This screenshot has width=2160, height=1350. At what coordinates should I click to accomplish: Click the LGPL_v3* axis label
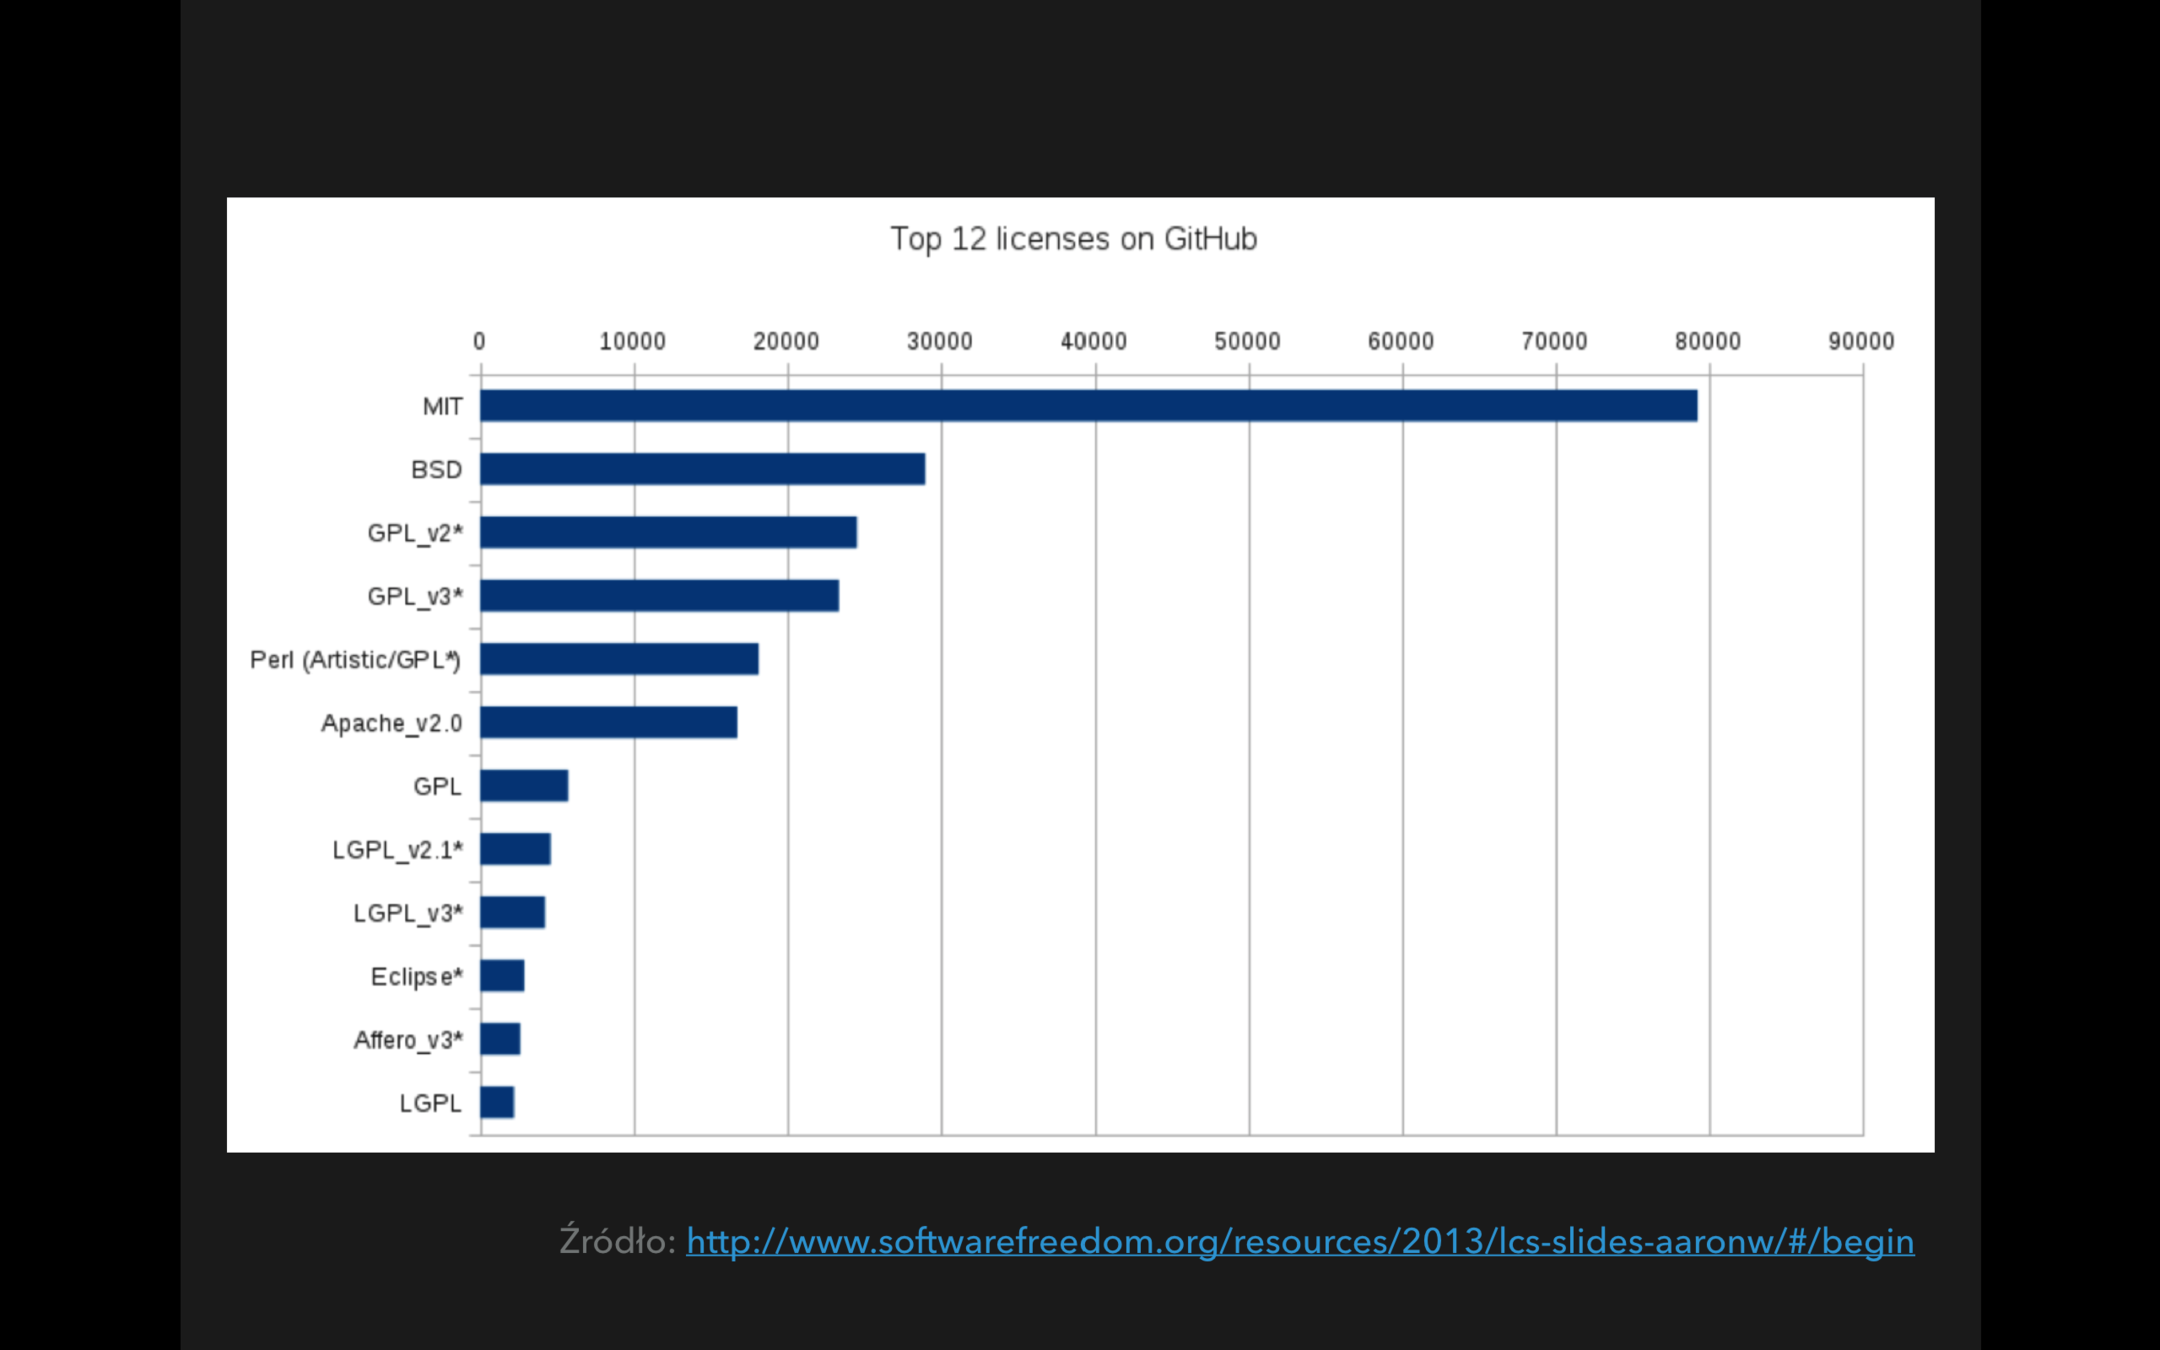(x=408, y=913)
